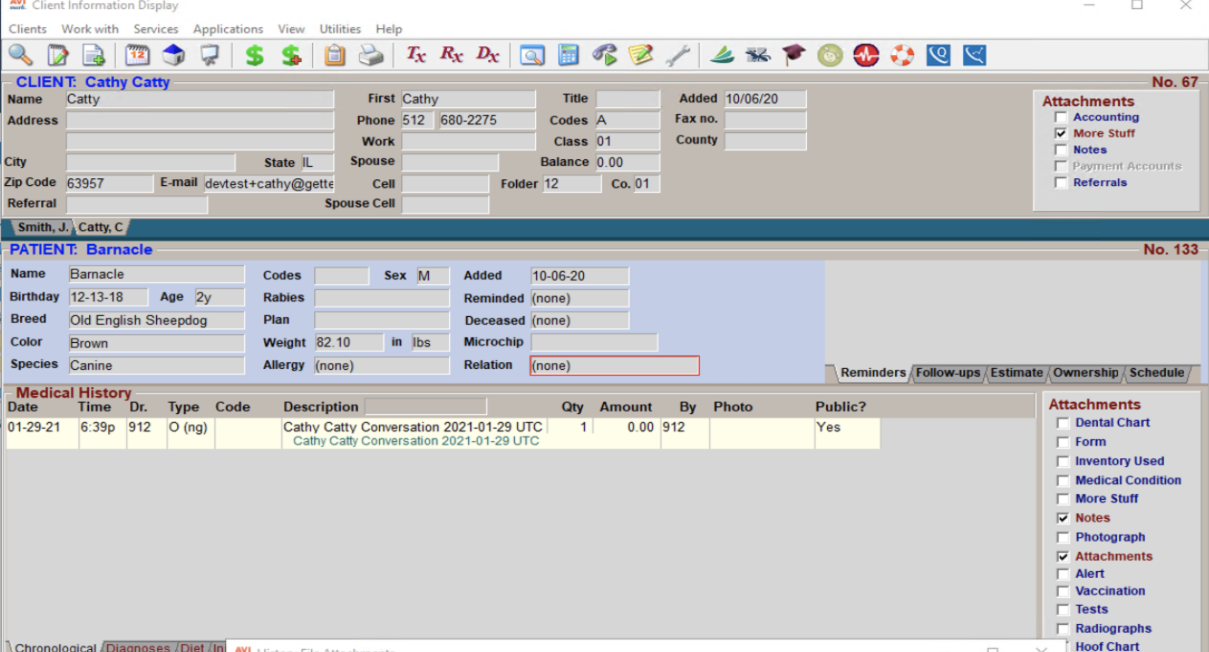Click the orange lifebuoy help icon
The image size is (1209, 652).
coord(902,55)
